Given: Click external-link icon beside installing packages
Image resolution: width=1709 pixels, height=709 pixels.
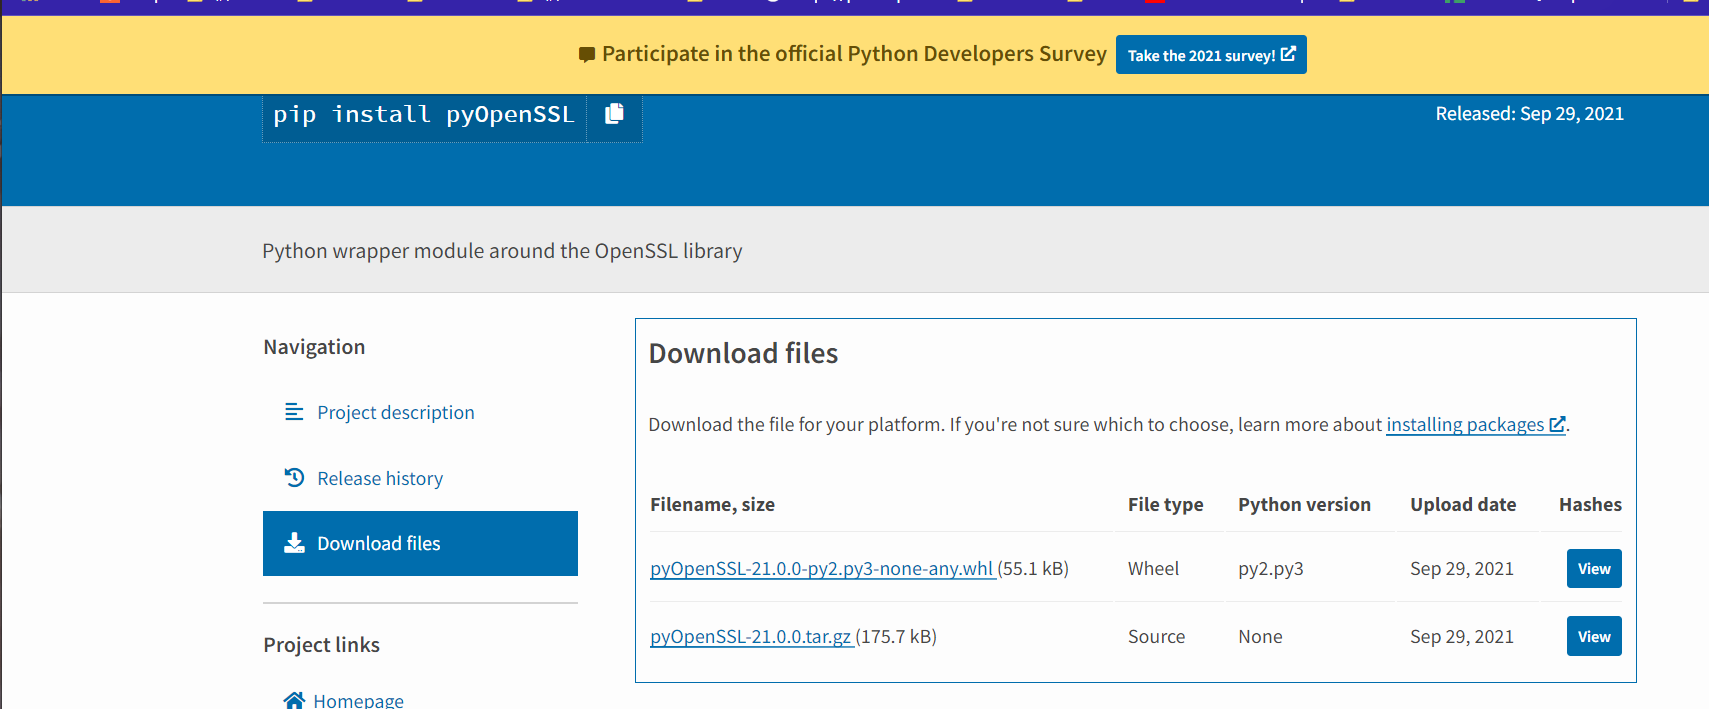Looking at the screenshot, I should pos(1557,425).
